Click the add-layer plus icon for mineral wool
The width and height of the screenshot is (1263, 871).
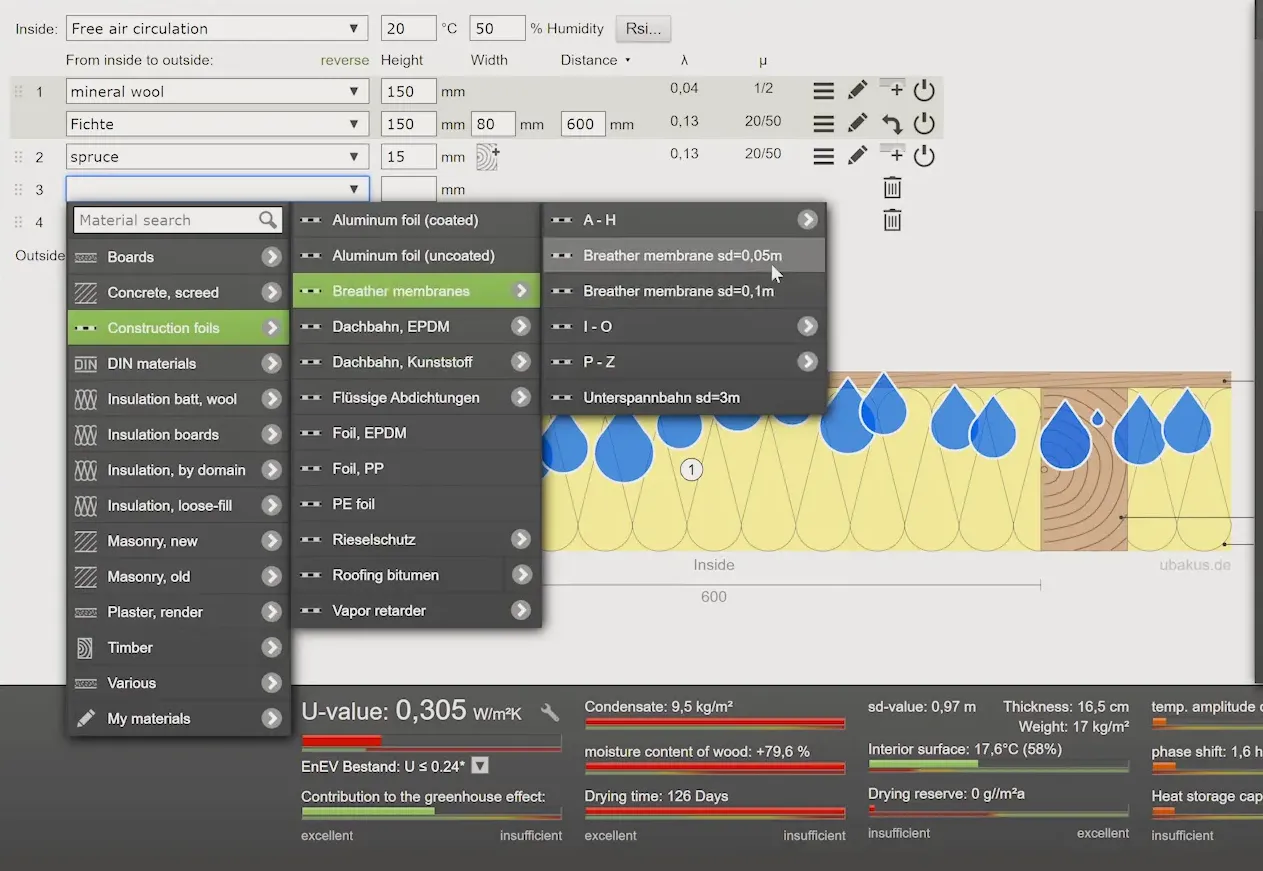pyautogui.click(x=893, y=90)
